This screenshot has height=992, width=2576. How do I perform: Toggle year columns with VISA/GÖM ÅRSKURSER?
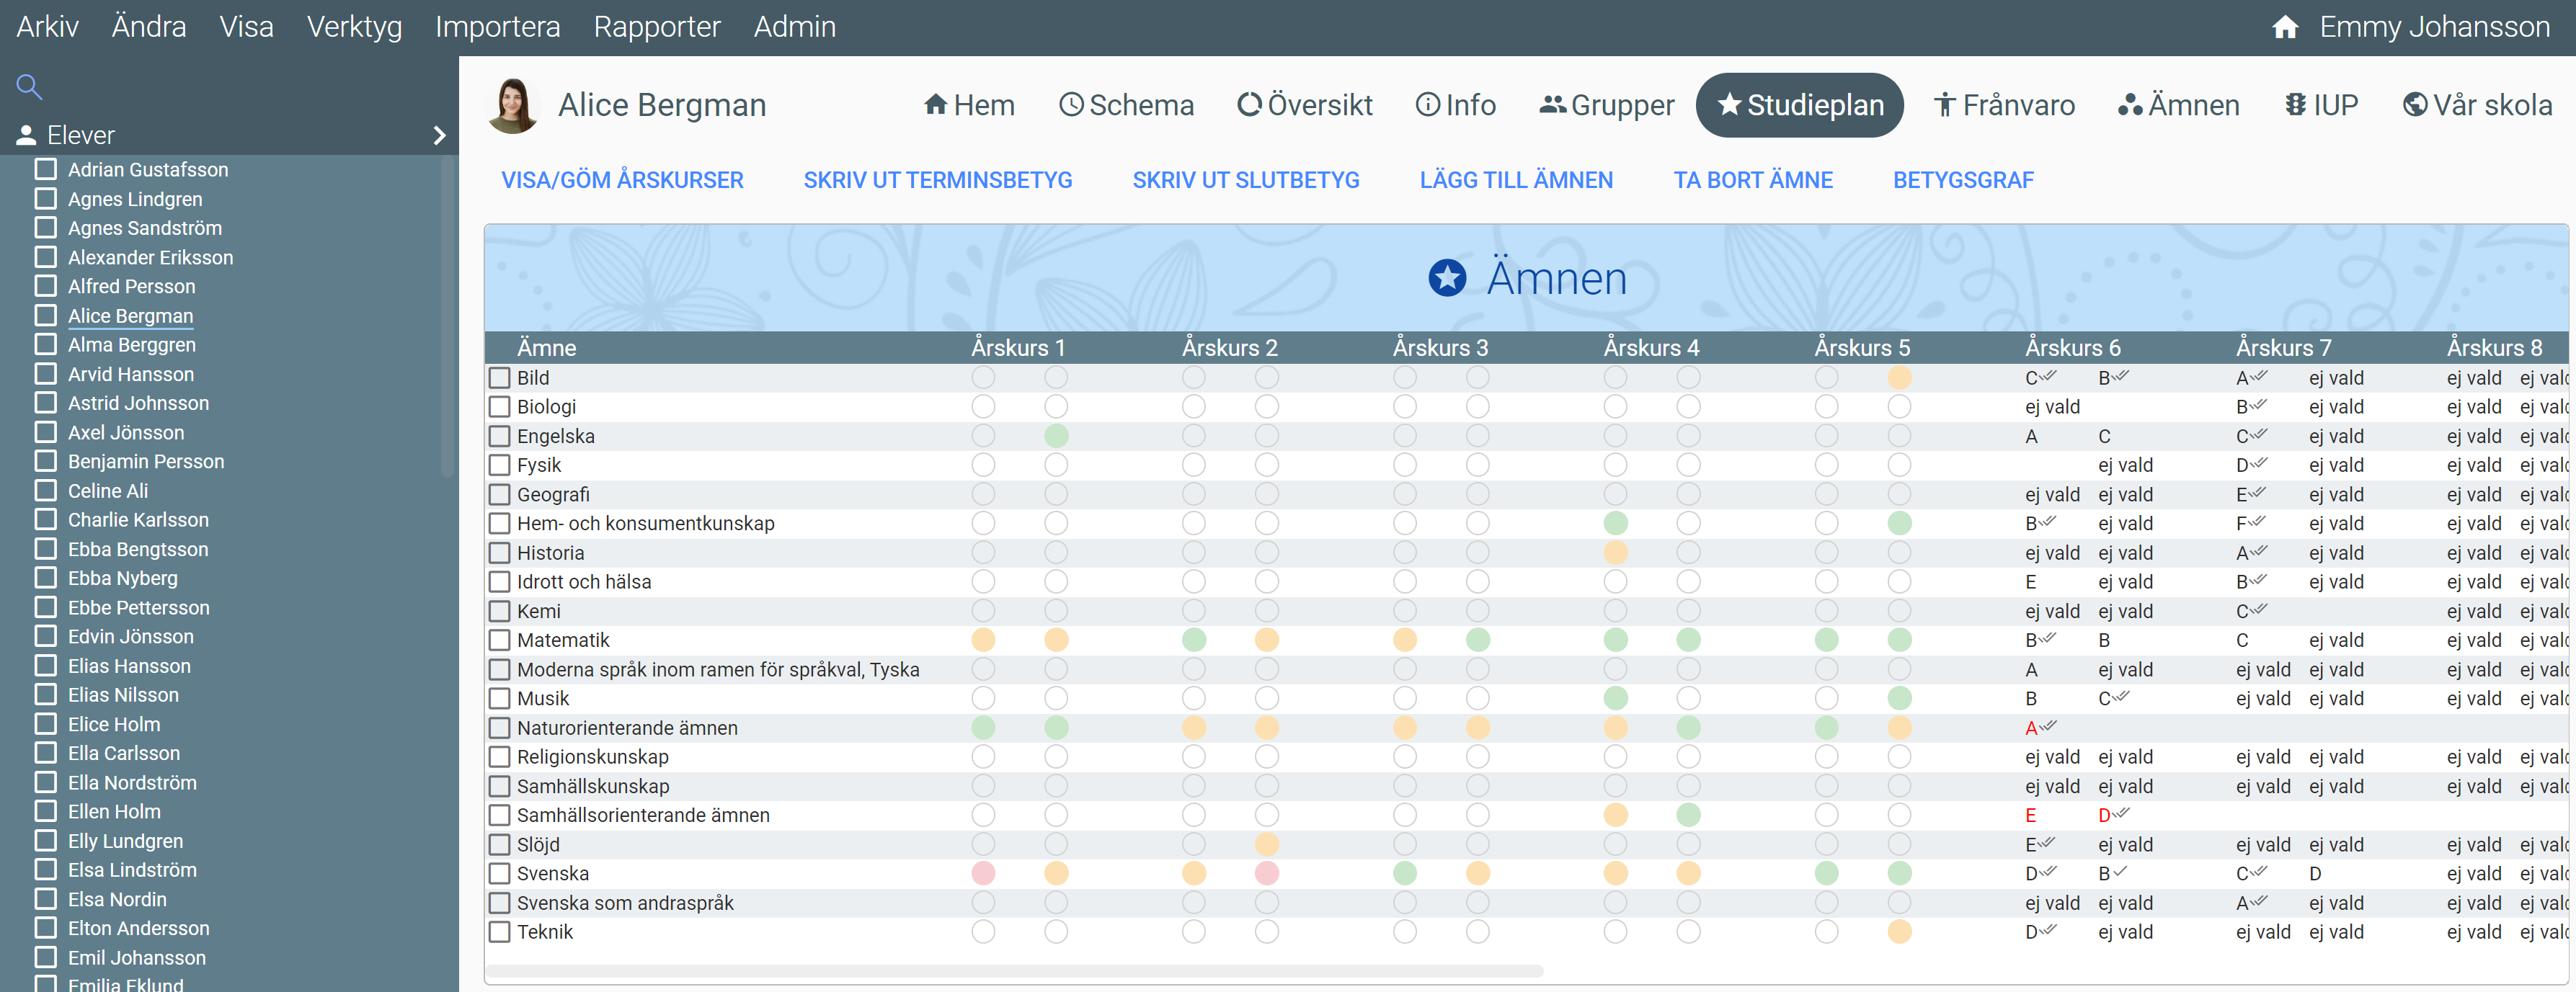pyautogui.click(x=622, y=180)
